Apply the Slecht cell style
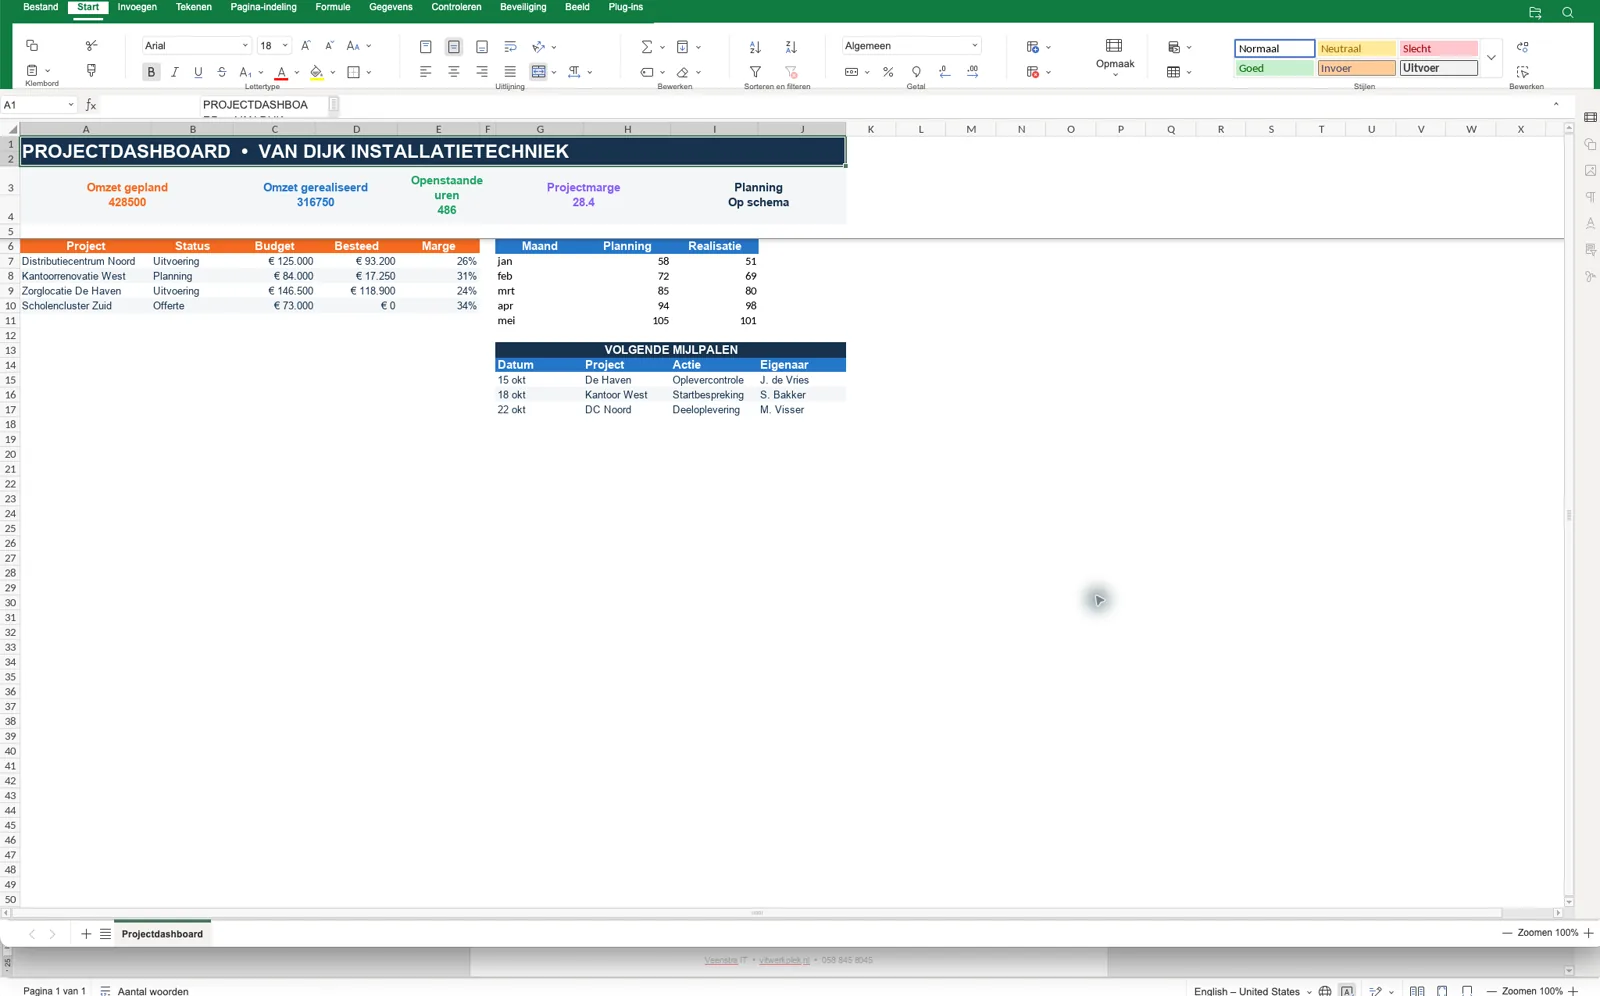Image resolution: width=1600 pixels, height=996 pixels. tap(1438, 48)
